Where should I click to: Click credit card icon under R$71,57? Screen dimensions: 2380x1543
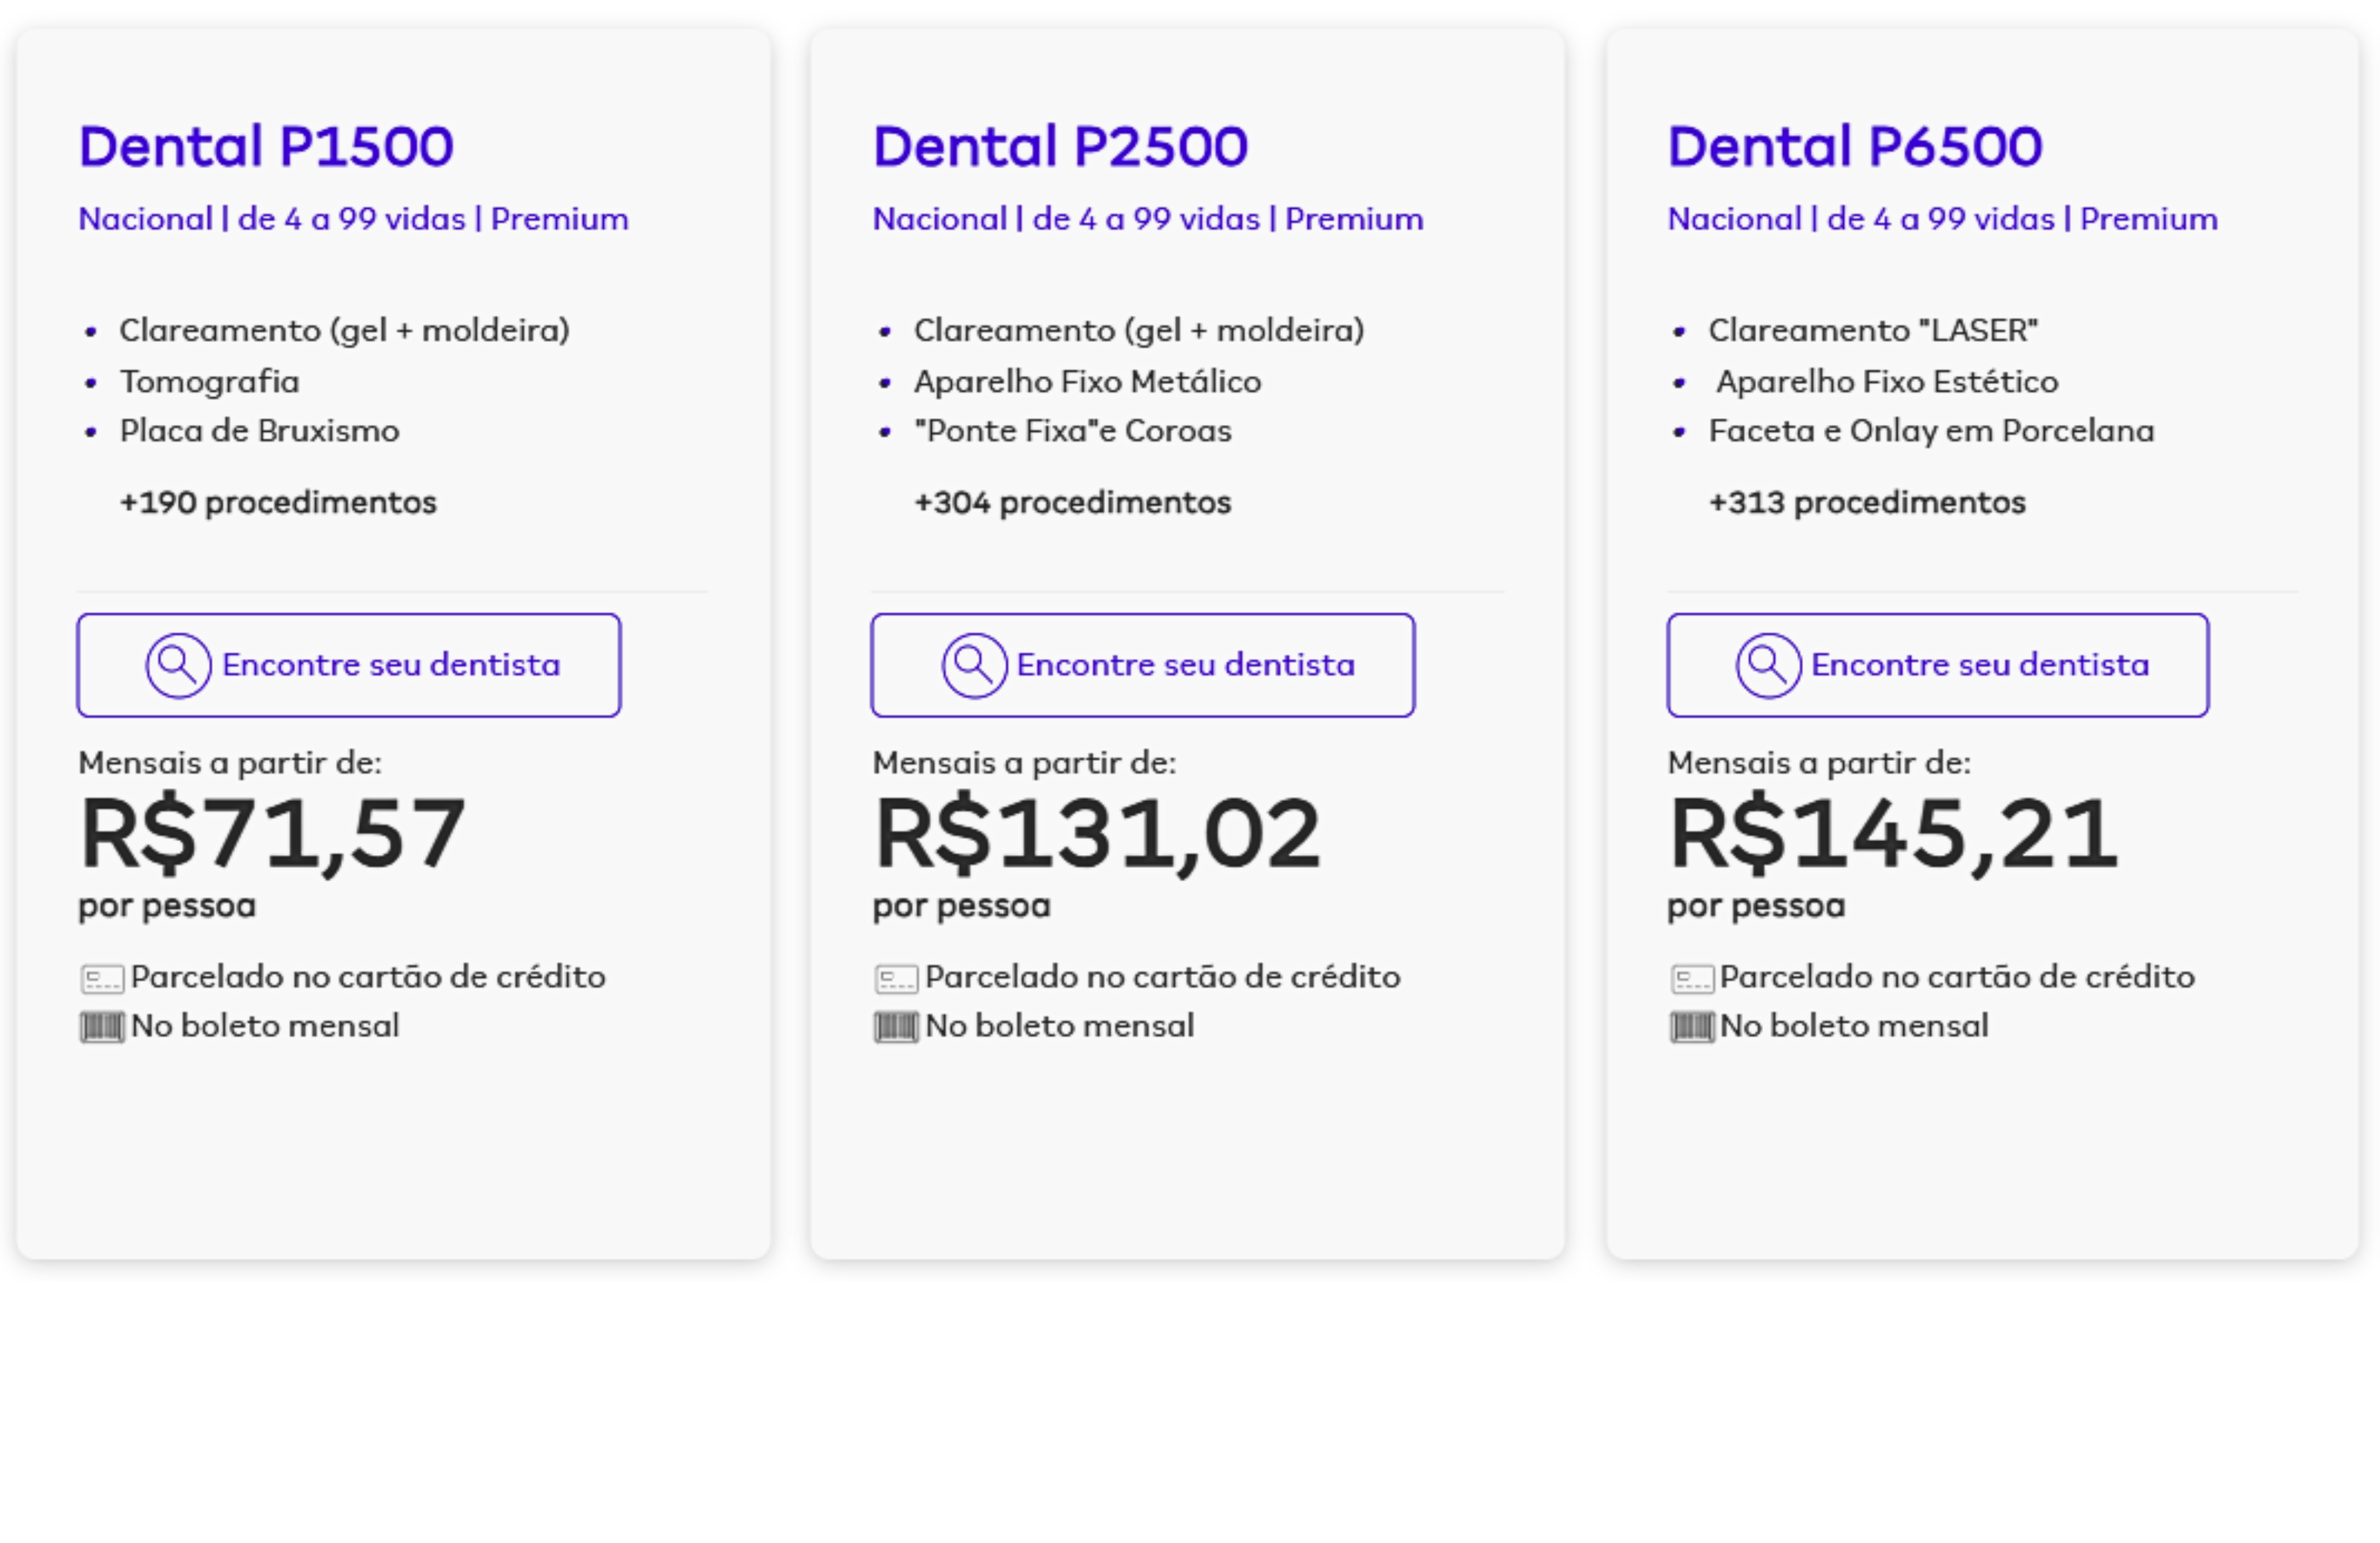point(102,979)
